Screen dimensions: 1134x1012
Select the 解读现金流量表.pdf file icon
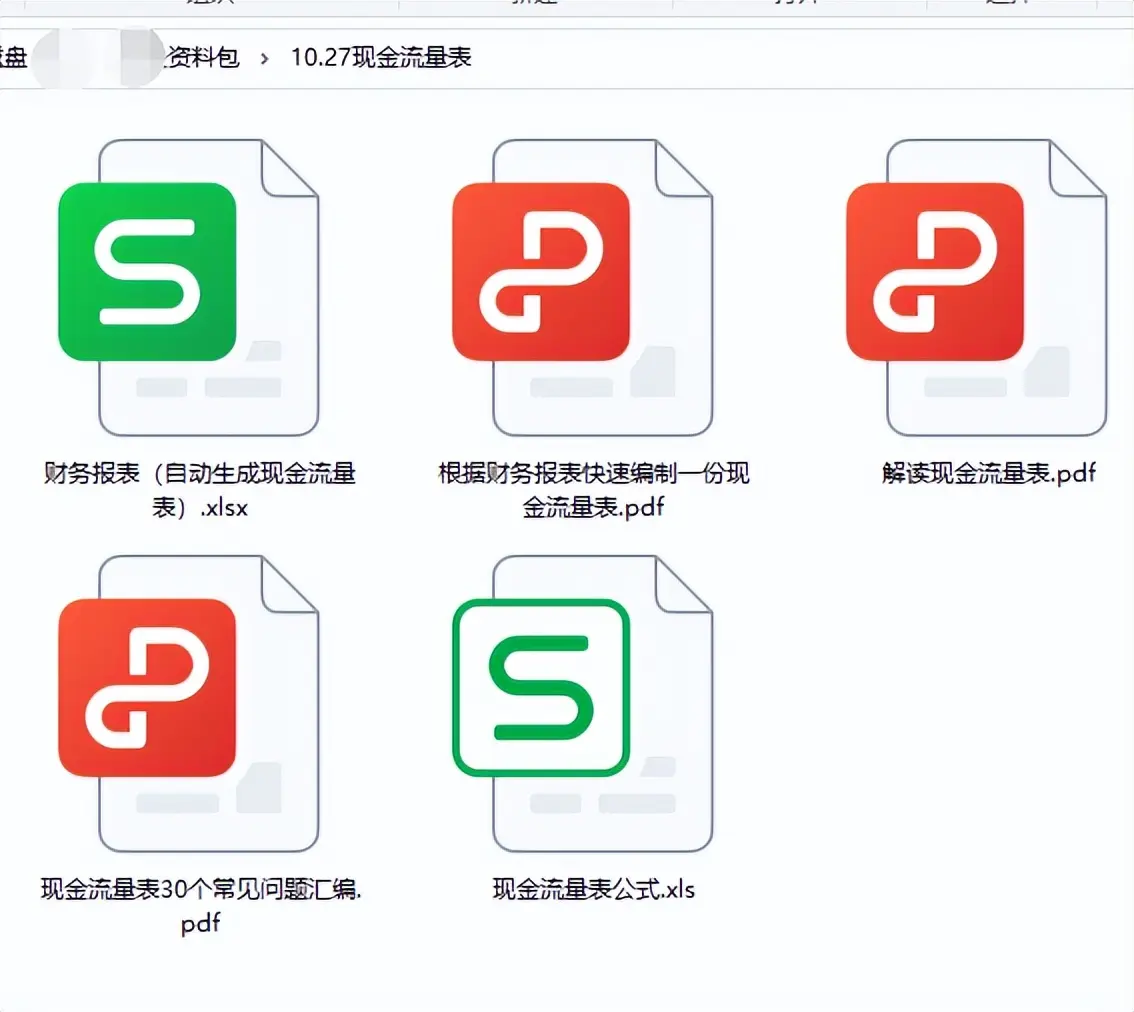[976, 287]
